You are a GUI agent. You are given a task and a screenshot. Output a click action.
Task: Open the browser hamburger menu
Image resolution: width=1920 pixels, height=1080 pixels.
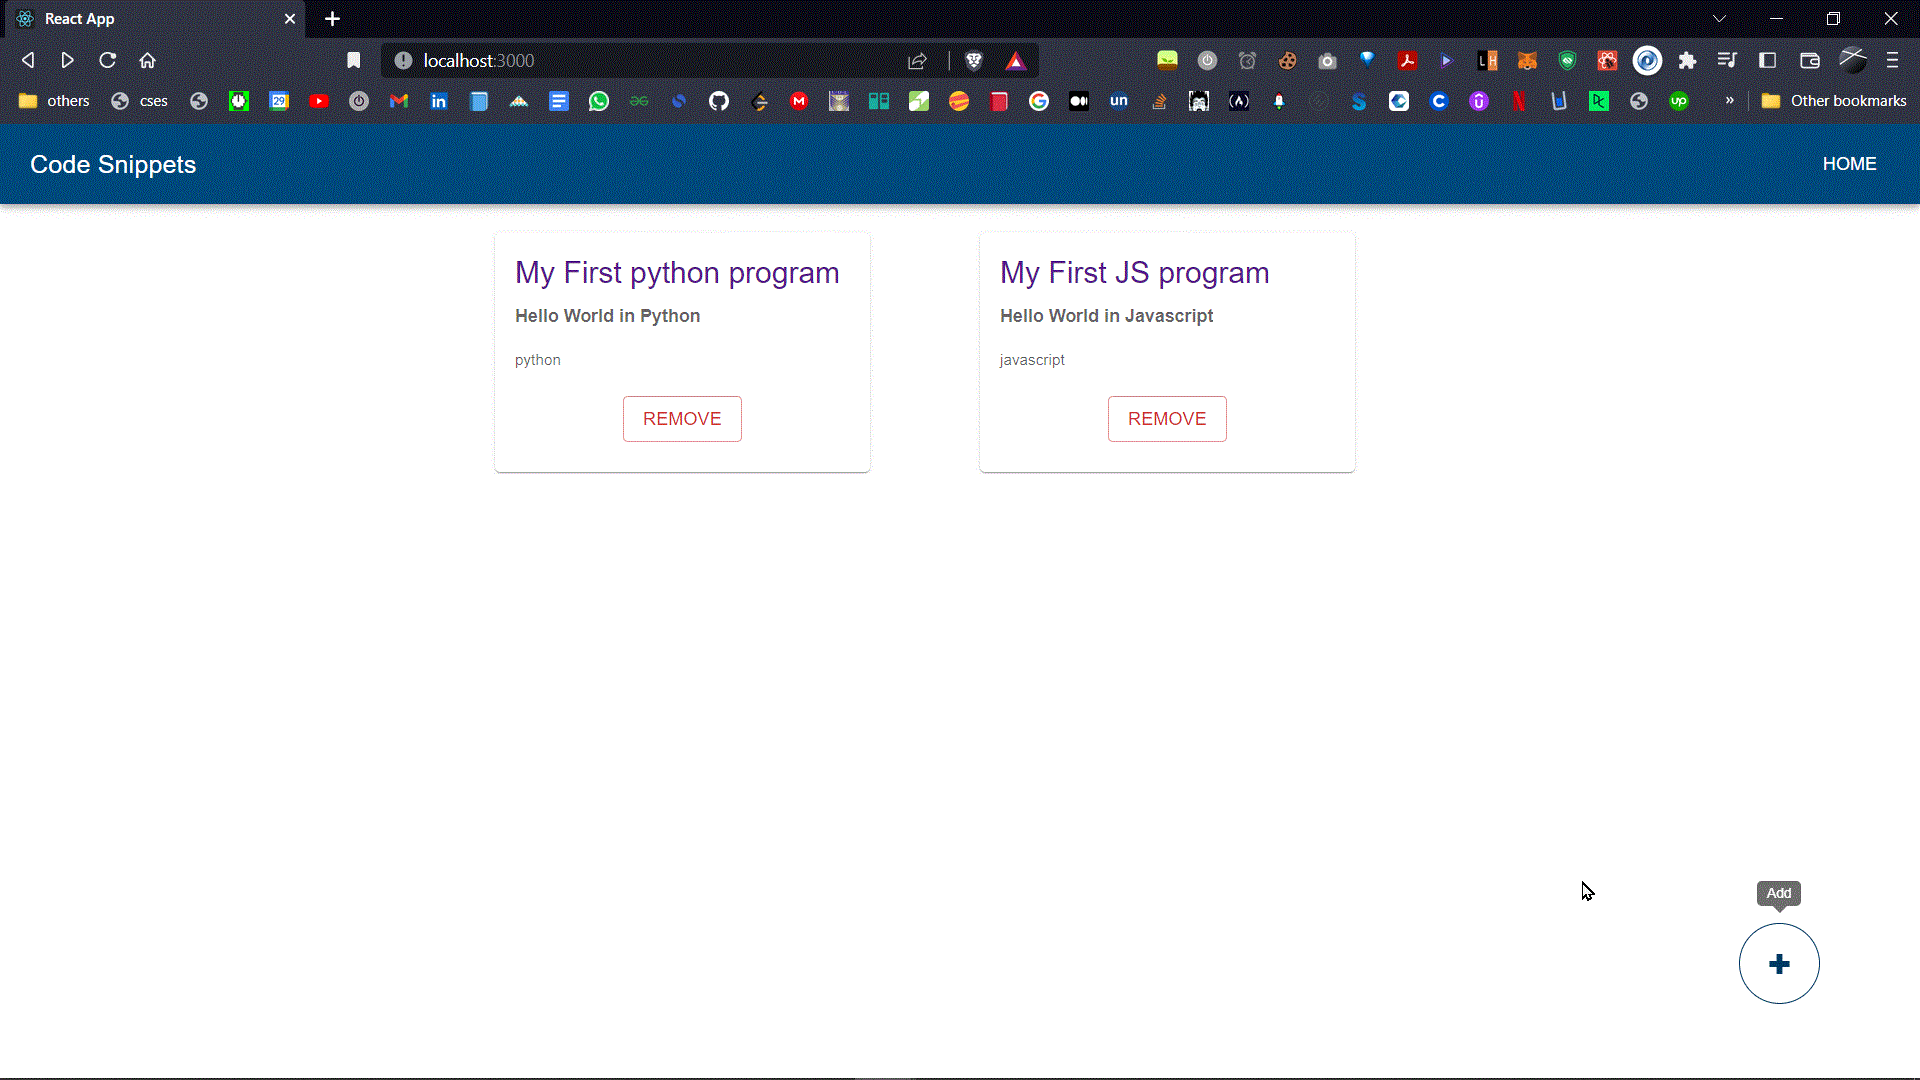tap(1892, 61)
